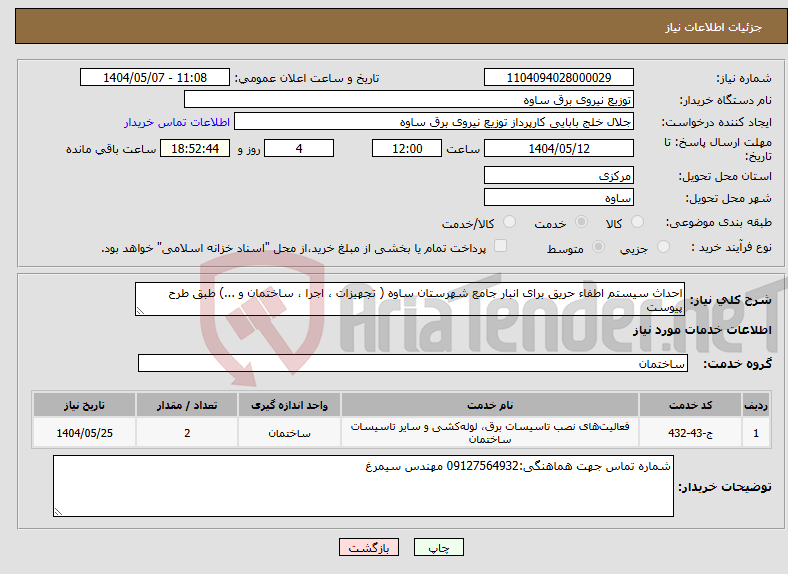Click the نام خدمت column header
788x574 pixels.
(x=489, y=405)
